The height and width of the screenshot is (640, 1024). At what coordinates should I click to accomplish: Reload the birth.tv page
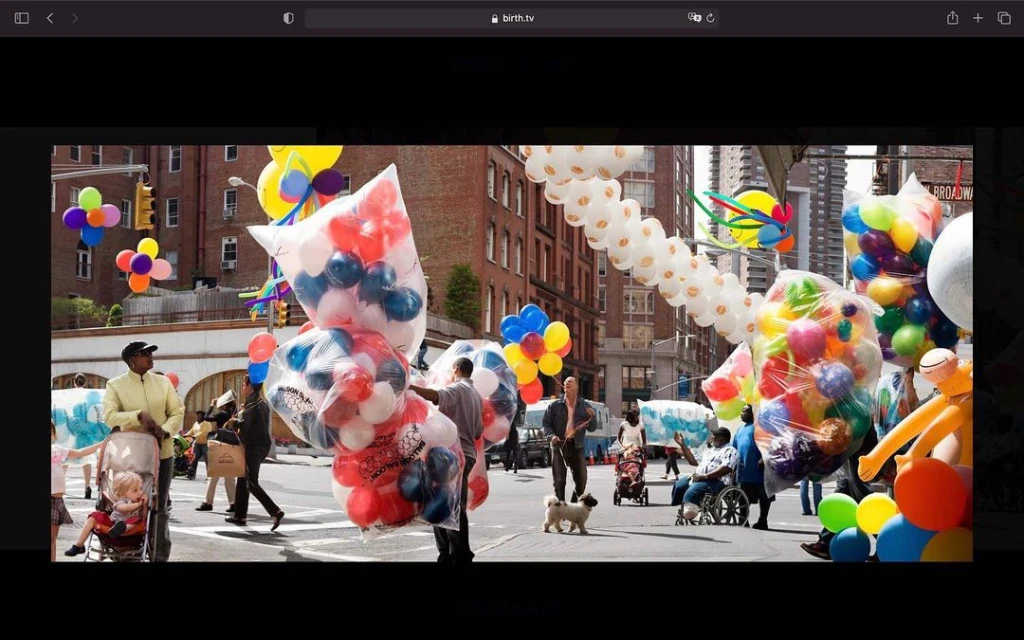click(x=710, y=18)
